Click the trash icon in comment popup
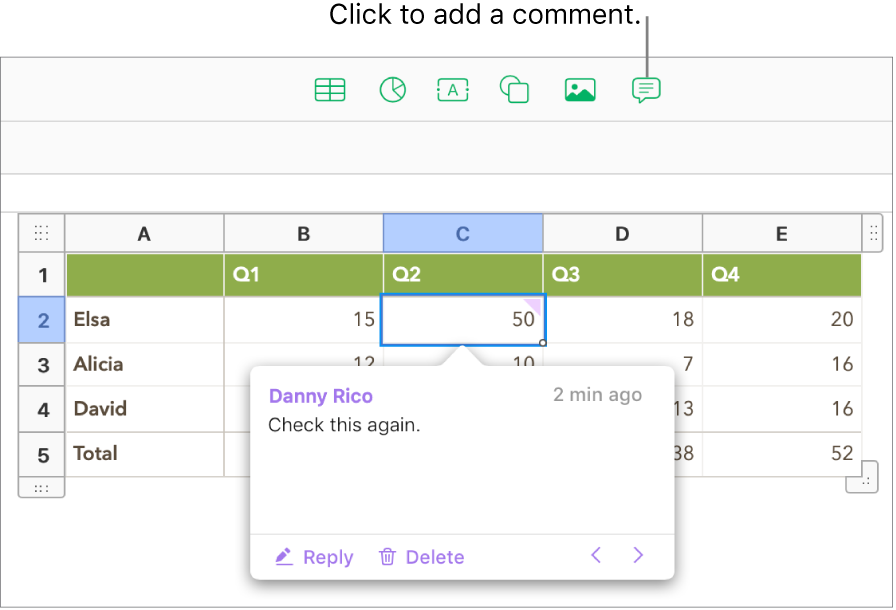The height and width of the screenshot is (610, 896). coord(387,556)
